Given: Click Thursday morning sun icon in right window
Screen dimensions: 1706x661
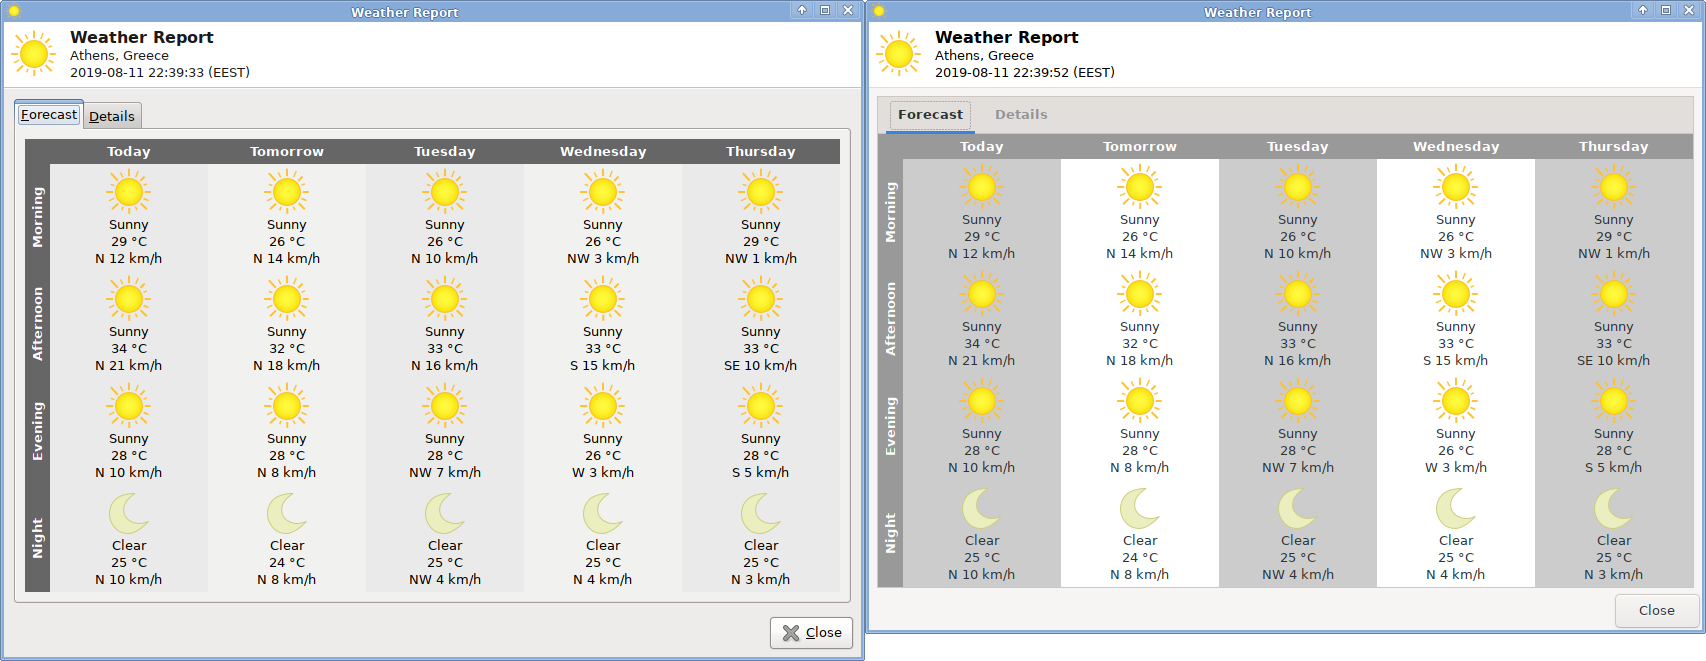Looking at the screenshot, I should (x=1613, y=187).
